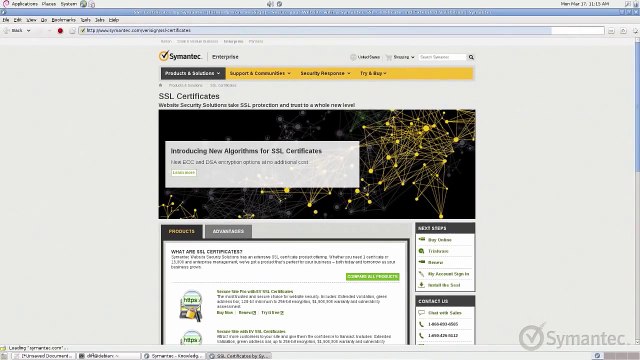Click the Renew icon in Next Steps
Screen dimensions: 640x360
coord(422,262)
